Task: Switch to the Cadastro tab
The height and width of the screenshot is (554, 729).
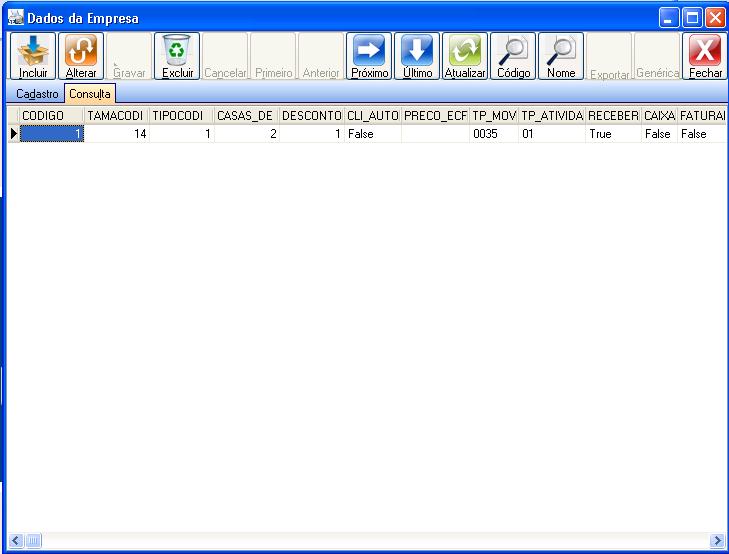Action: pos(37,93)
